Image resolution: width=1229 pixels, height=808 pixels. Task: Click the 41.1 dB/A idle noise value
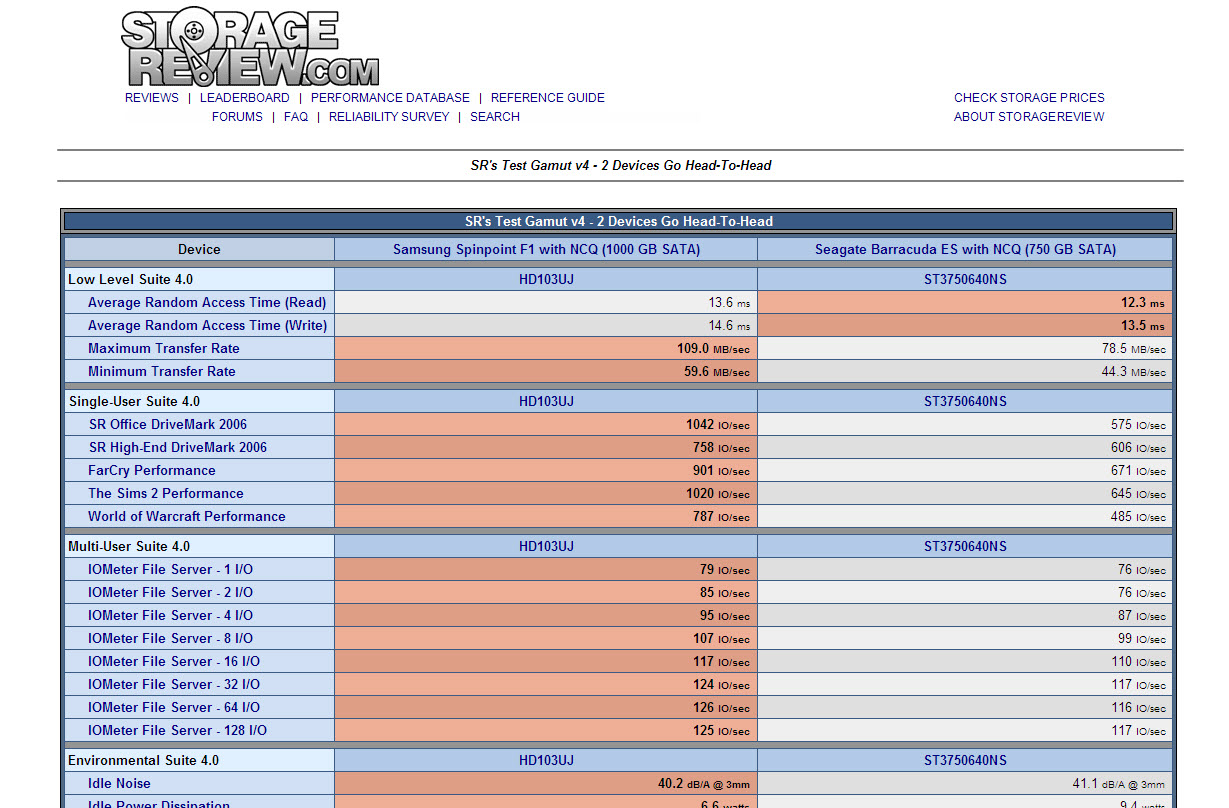point(1119,784)
